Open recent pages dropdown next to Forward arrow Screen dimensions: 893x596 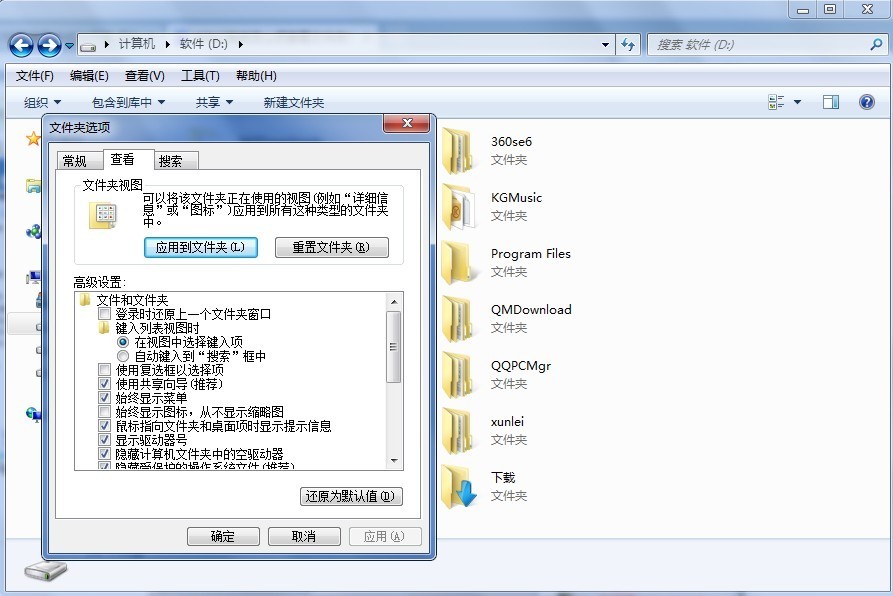tap(69, 45)
